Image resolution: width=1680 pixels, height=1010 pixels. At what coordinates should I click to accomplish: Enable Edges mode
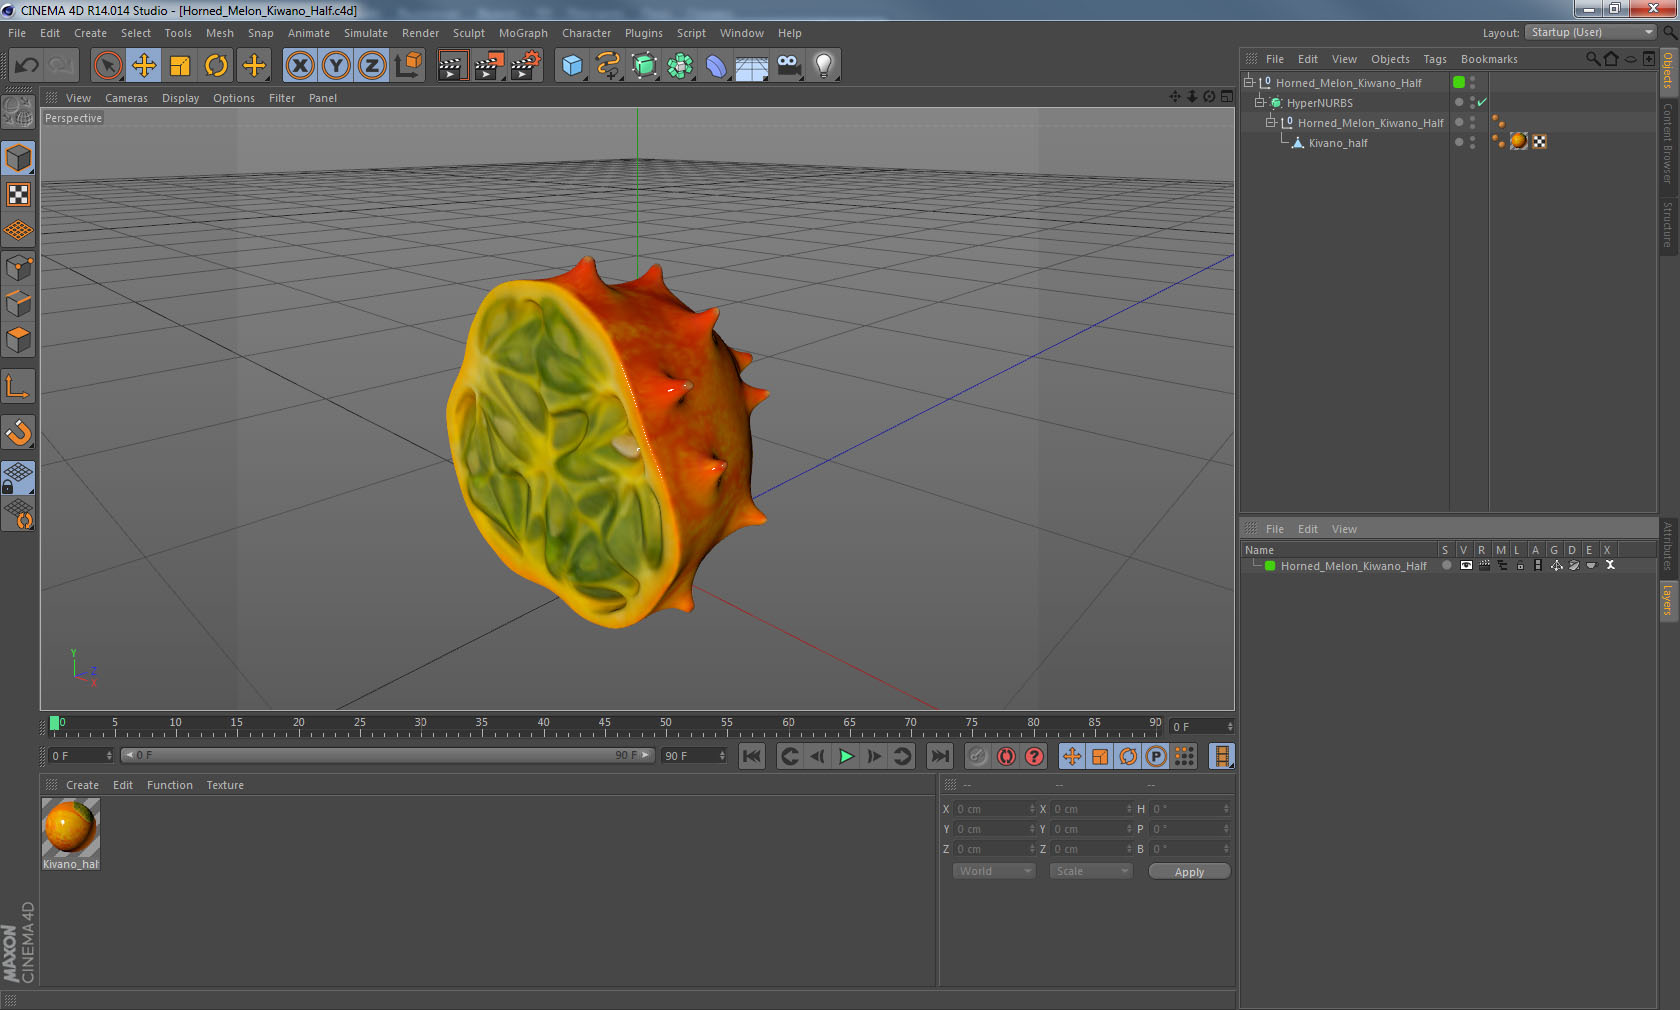click(x=18, y=304)
